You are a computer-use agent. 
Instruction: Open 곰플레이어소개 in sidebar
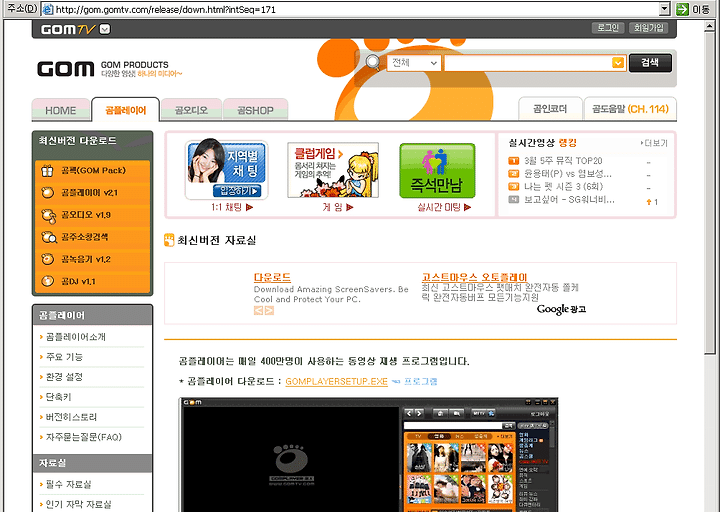point(76,337)
